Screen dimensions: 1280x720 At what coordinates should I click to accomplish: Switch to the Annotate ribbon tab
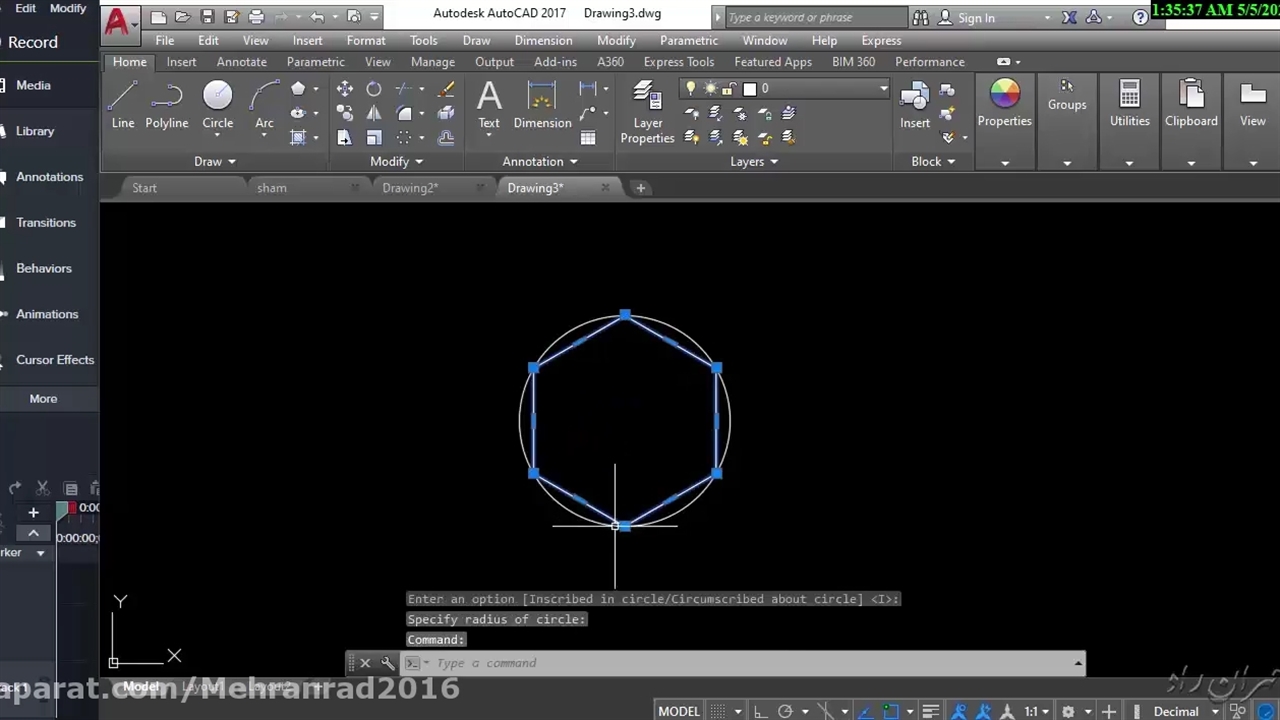(x=241, y=62)
